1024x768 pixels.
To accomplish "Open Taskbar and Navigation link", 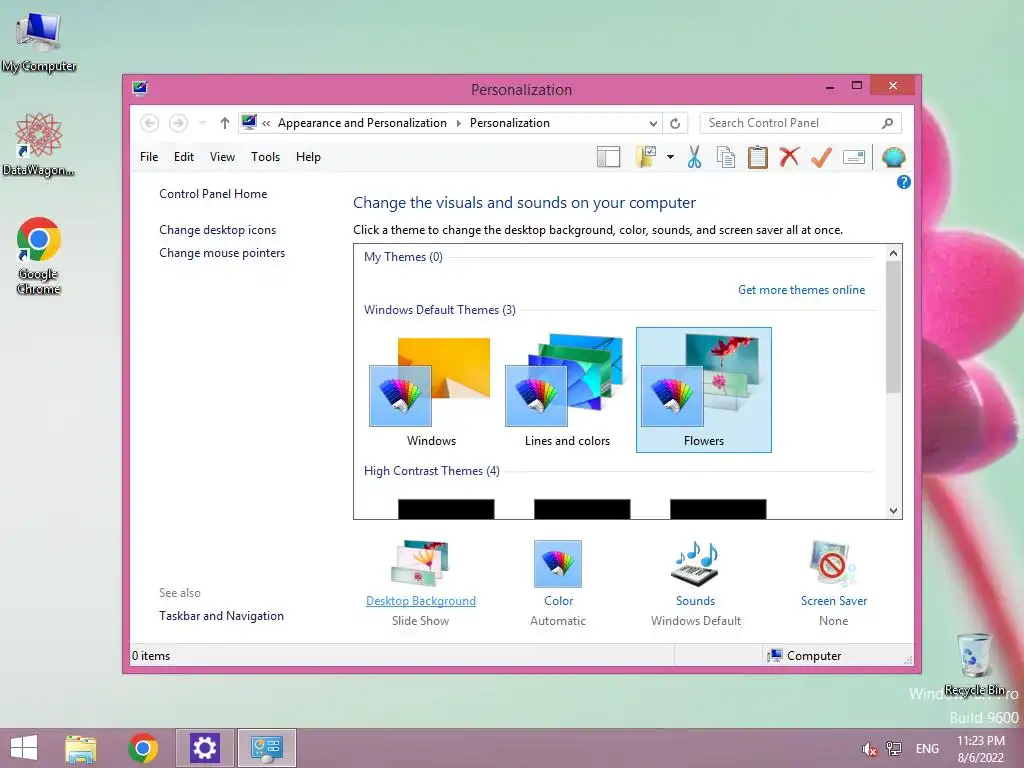I will coord(221,616).
